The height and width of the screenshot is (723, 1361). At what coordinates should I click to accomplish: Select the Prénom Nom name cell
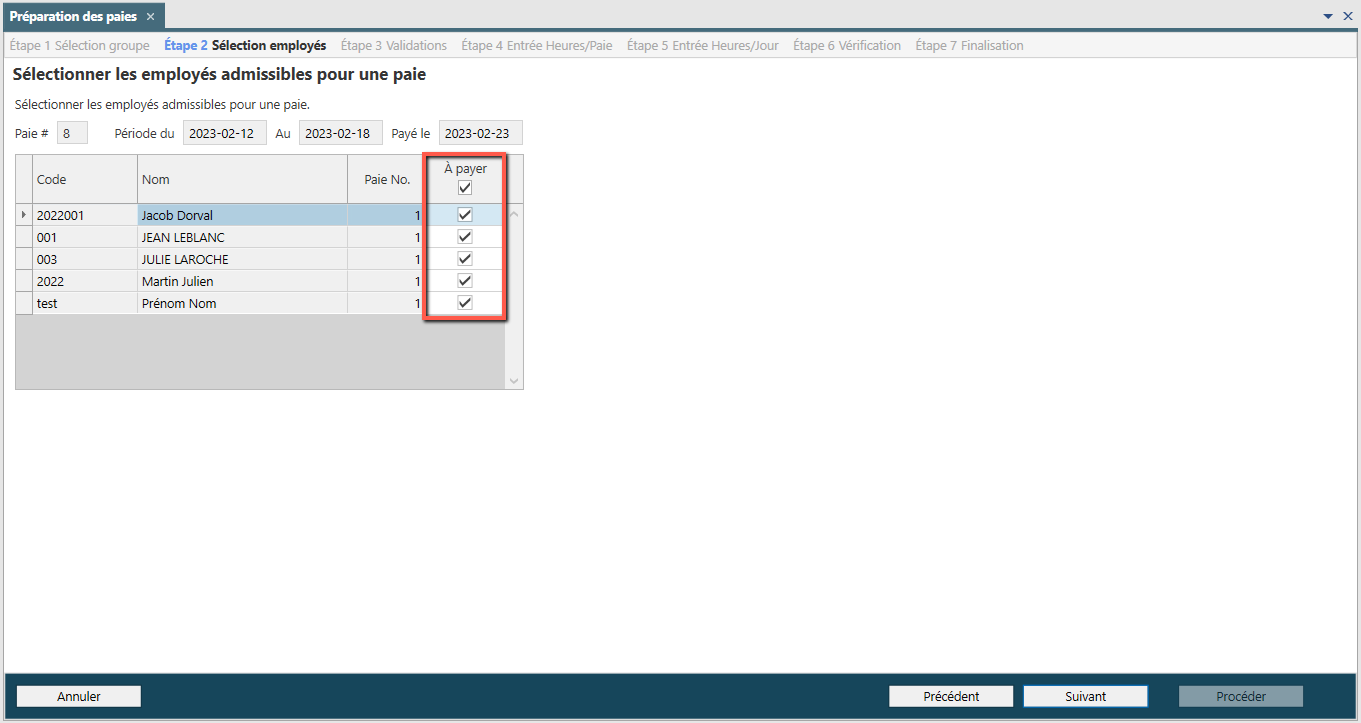pyautogui.click(x=242, y=303)
